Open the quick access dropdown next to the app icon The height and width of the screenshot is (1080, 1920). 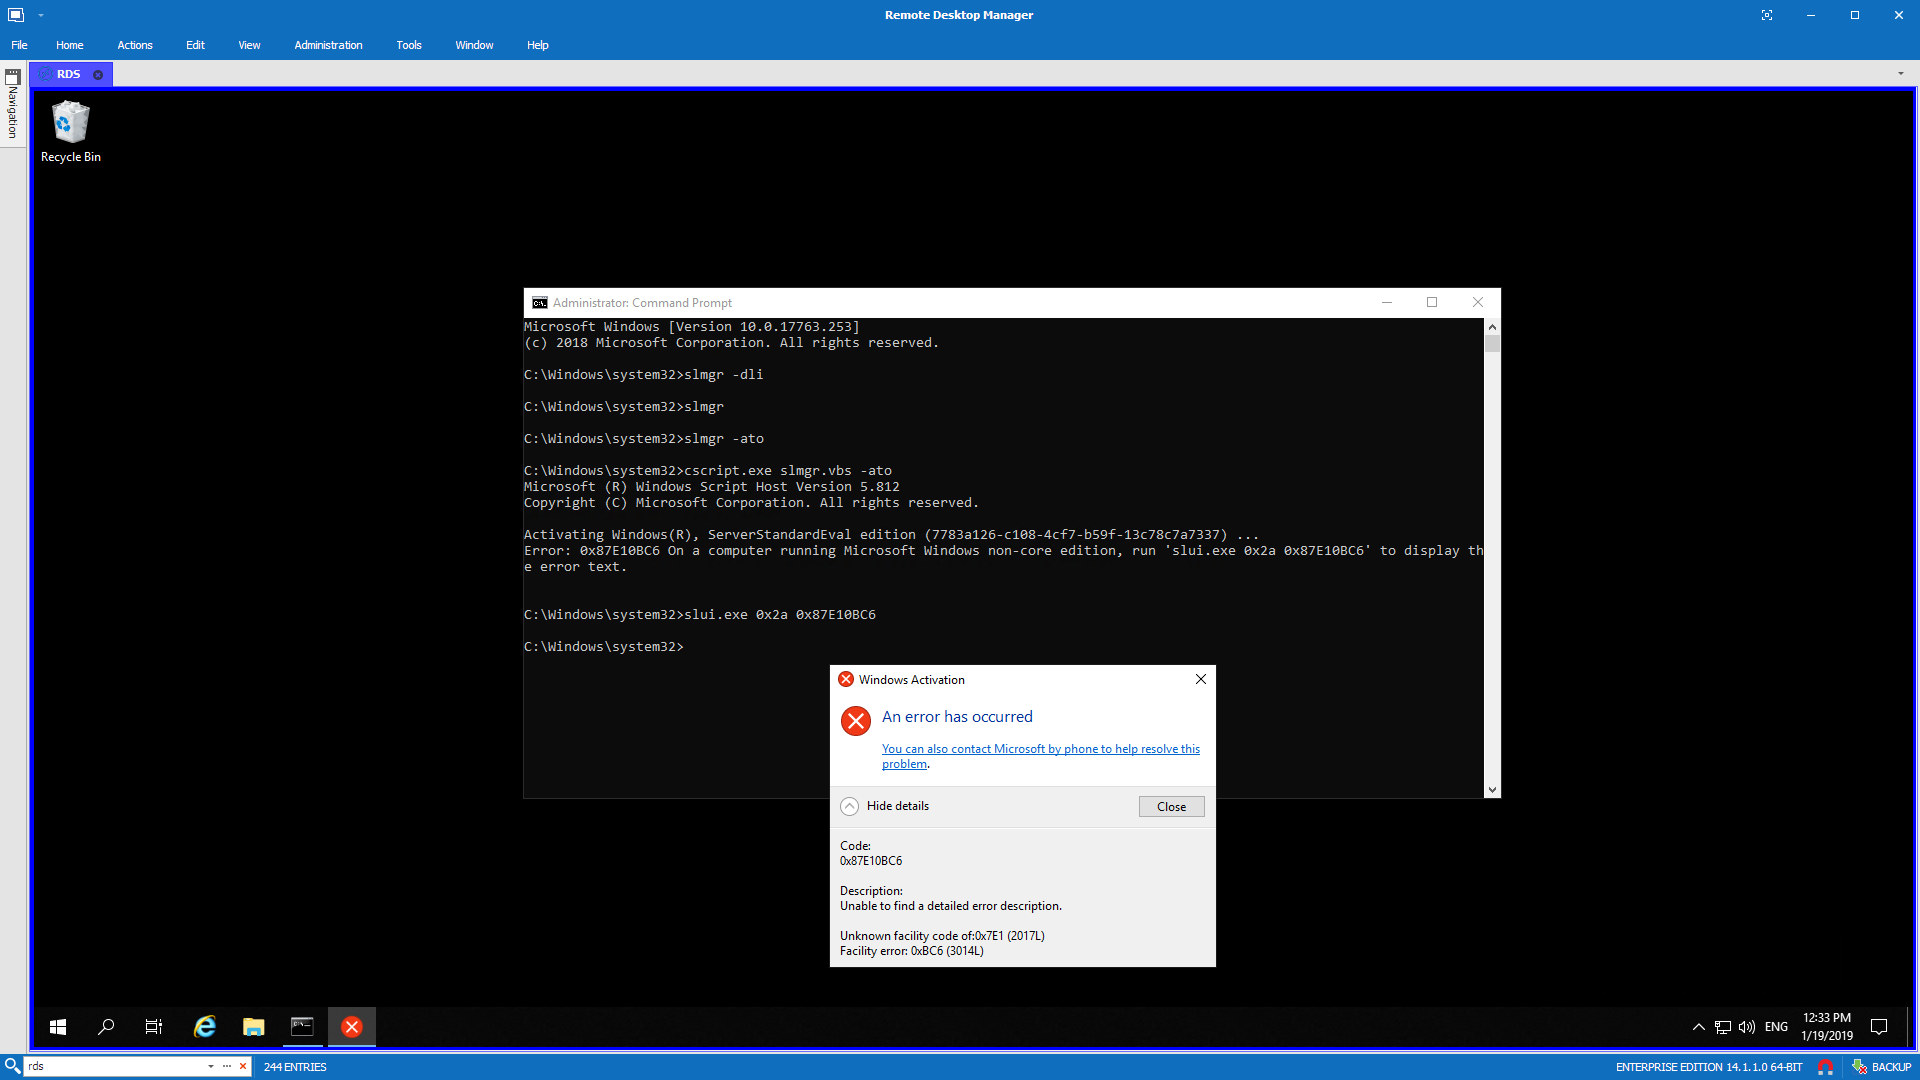41,15
